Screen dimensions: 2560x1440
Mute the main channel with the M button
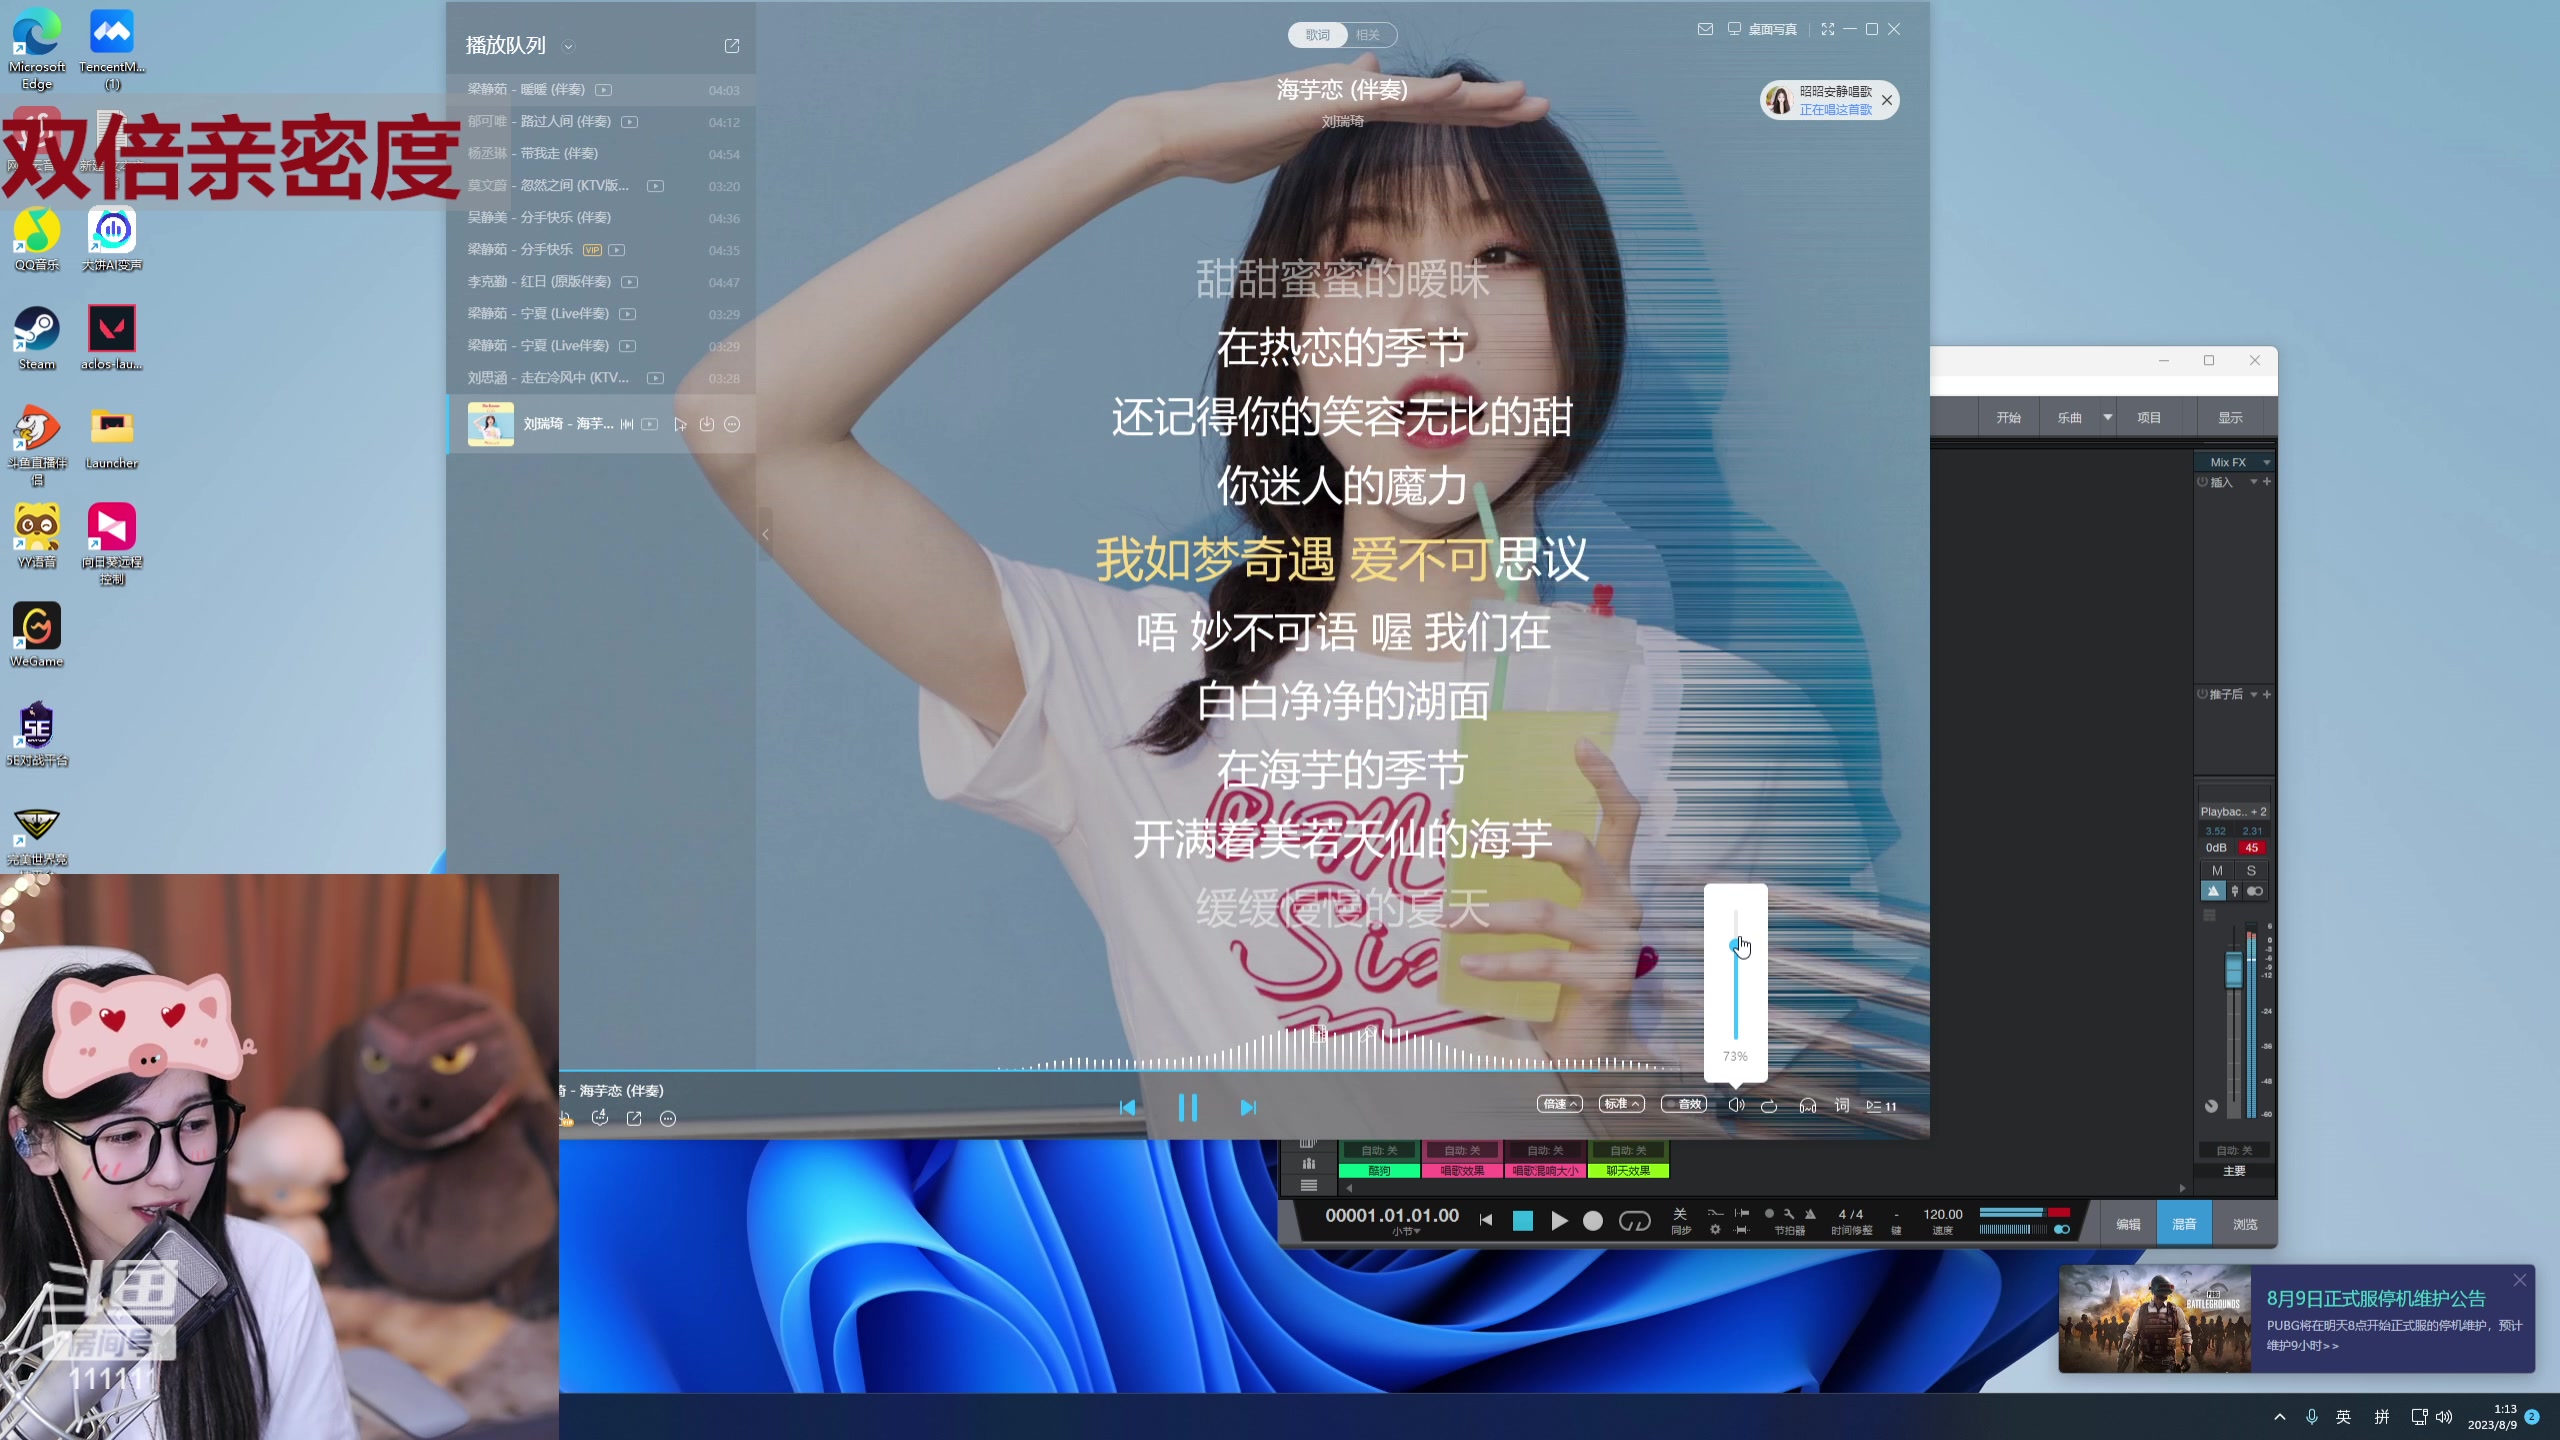pos(2217,870)
